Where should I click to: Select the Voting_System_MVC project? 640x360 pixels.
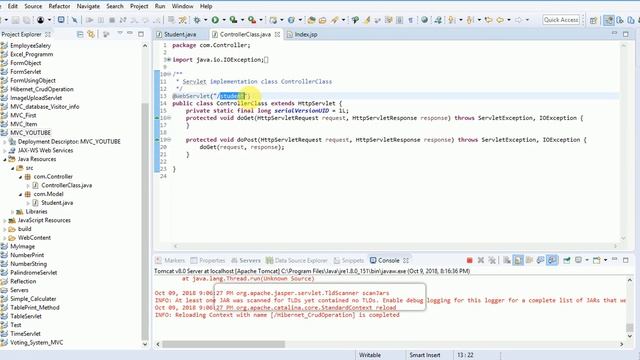point(36,342)
